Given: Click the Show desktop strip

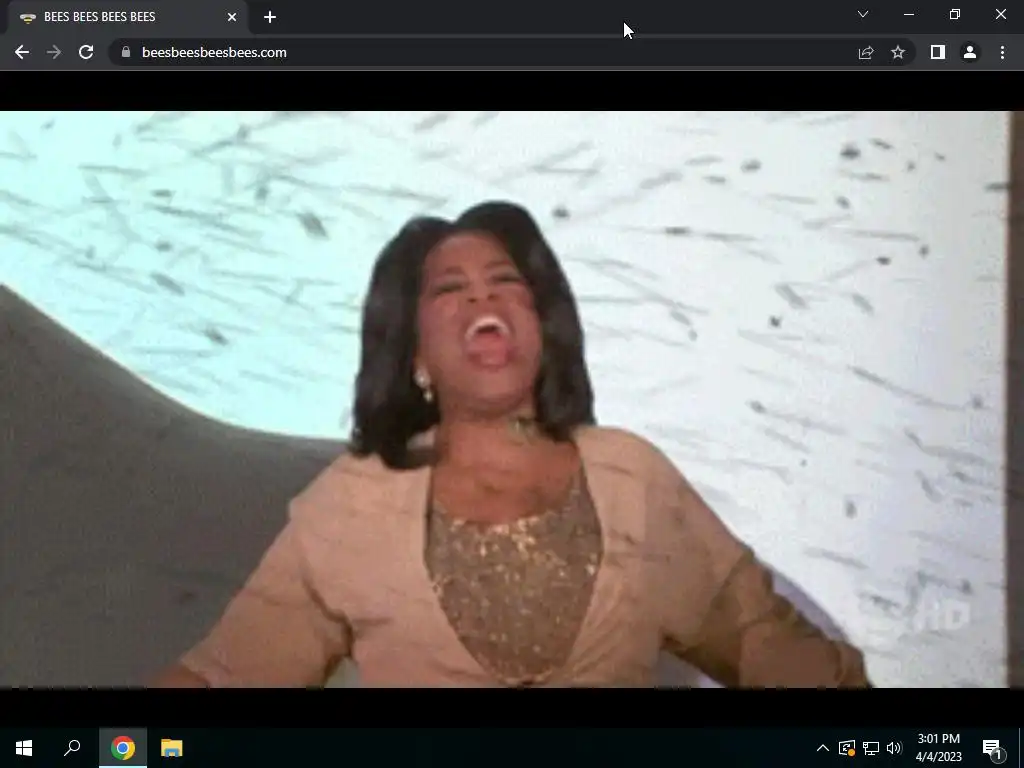Looking at the screenshot, I should click(x=1021, y=748).
